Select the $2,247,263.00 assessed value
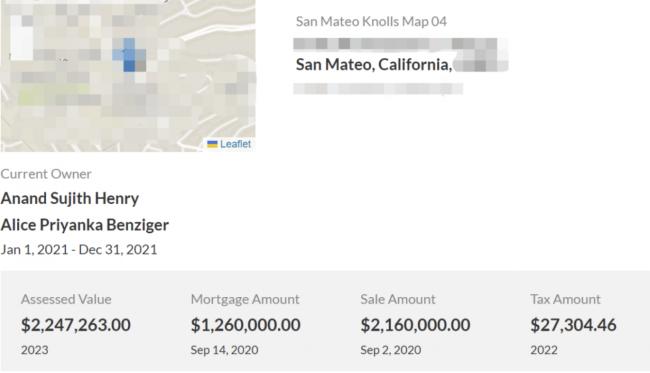650x373 pixels. pyautogui.click(x=76, y=325)
